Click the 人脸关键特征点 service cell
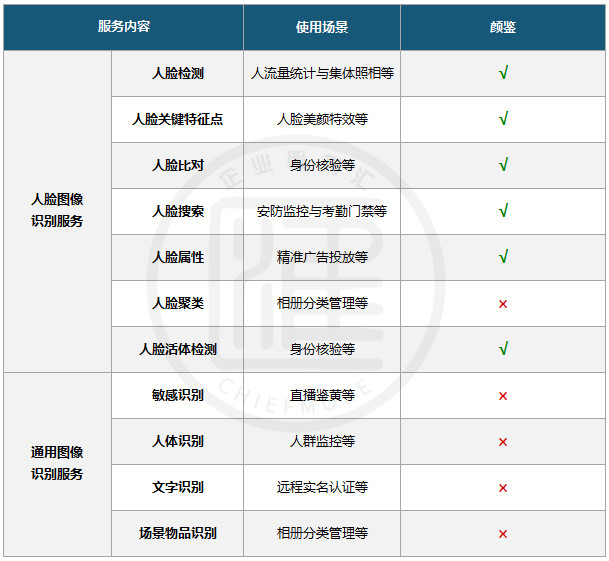 tap(177, 119)
